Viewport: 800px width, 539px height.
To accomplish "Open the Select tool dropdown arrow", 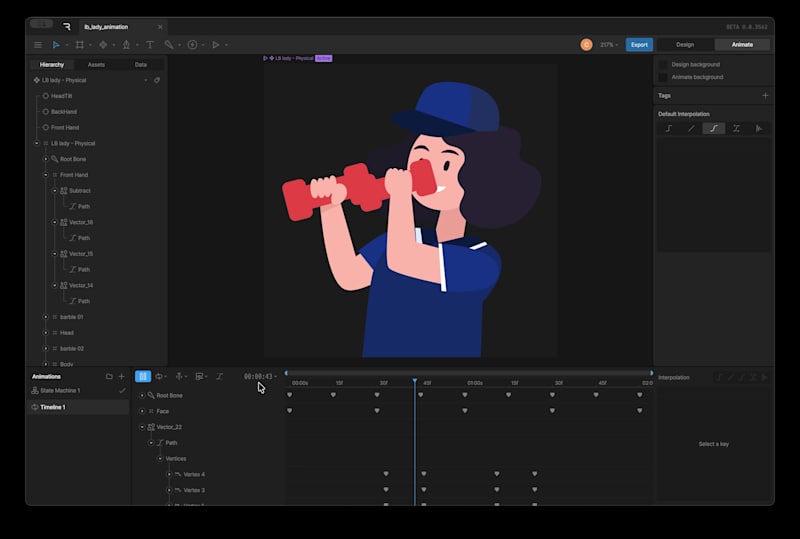I will [67, 45].
